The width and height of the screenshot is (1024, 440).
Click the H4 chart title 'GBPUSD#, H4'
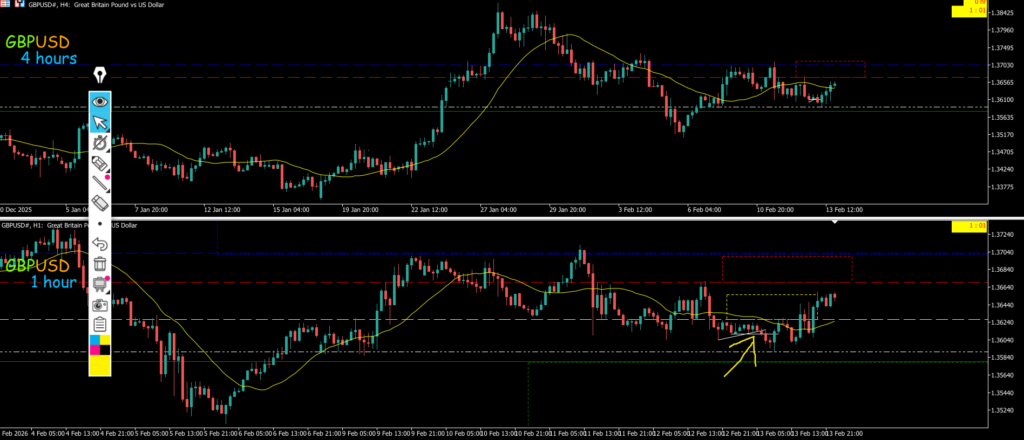point(54,6)
